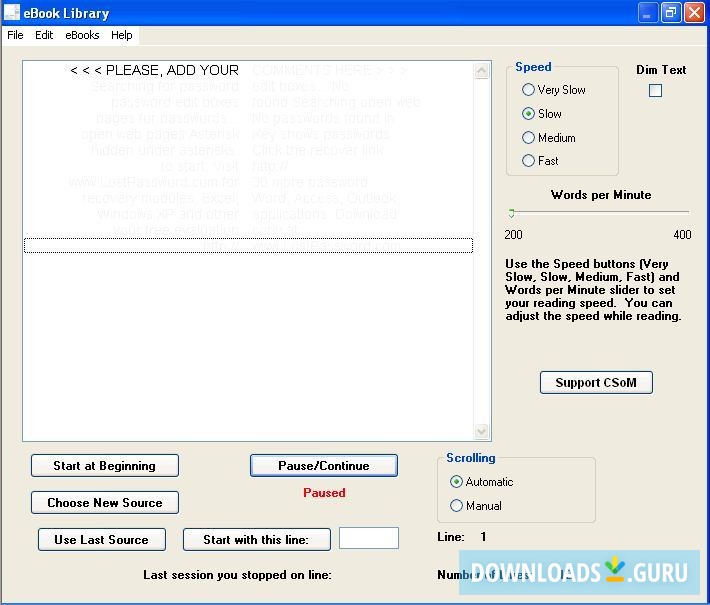Viewport: 710px width, 605px height.
Task: Open the File menu
Action: click(15, 35)
